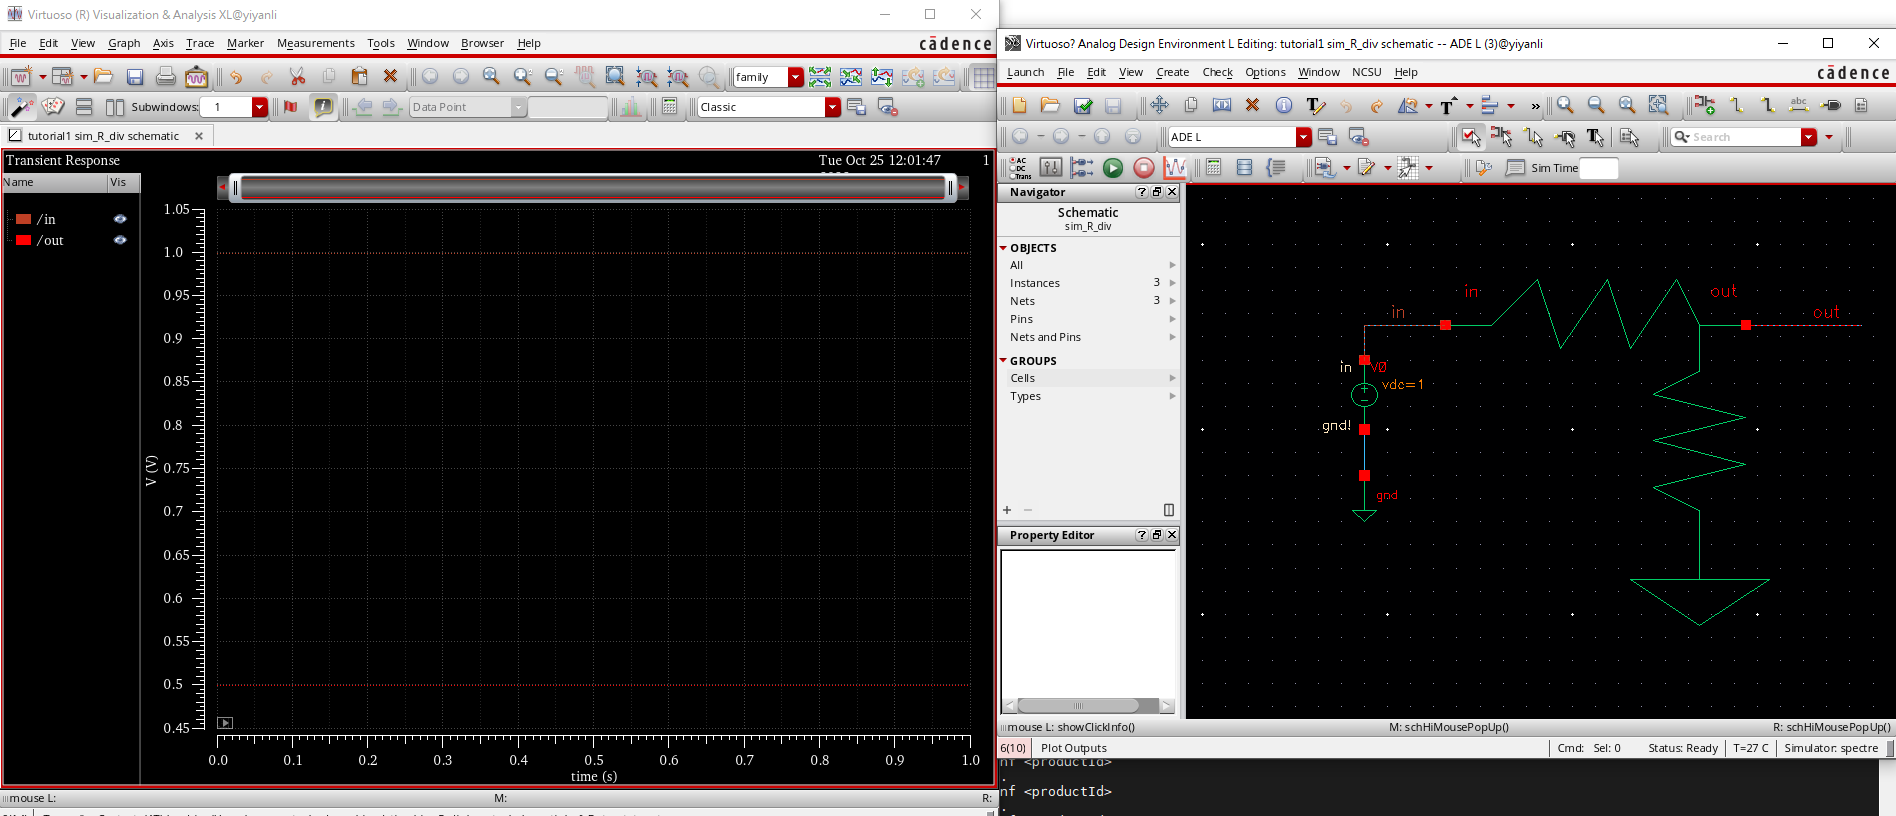Select narrow wire tool icon
Image resolution: width=1896 pixels, height=816 pixels.
[1736, 105]
